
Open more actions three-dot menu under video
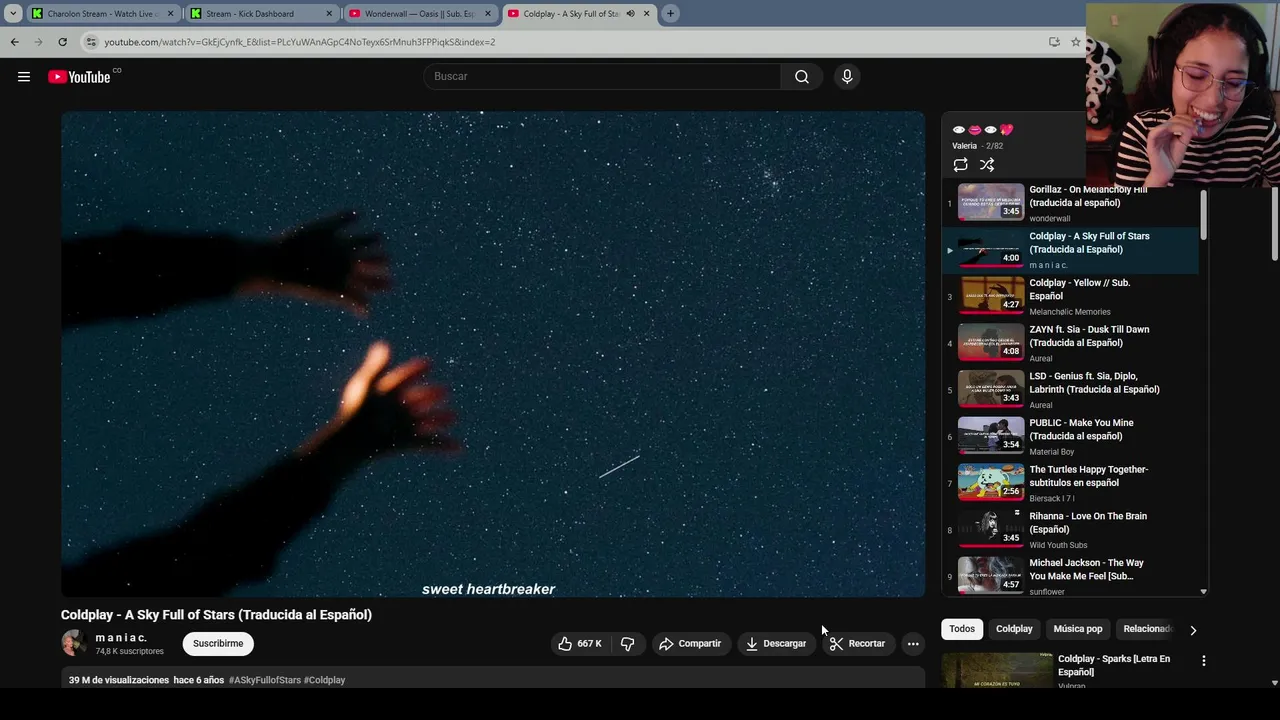coord(913,644)
